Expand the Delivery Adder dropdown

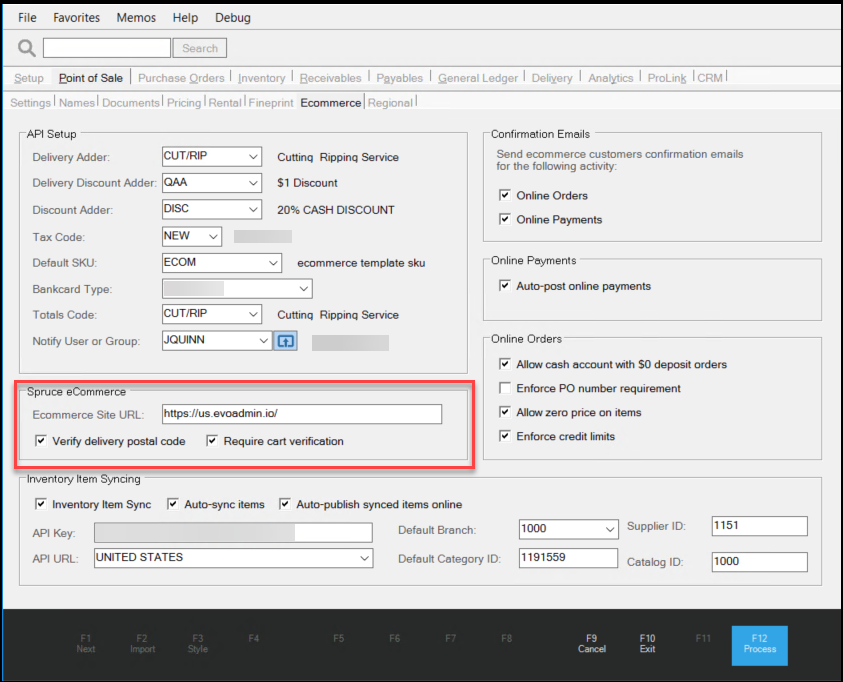[253, 157]
